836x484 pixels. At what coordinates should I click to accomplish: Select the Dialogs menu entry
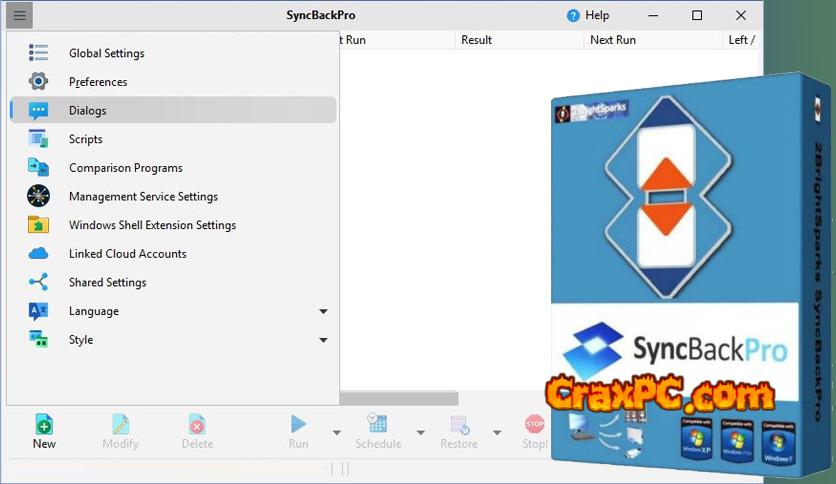(87, 111)
